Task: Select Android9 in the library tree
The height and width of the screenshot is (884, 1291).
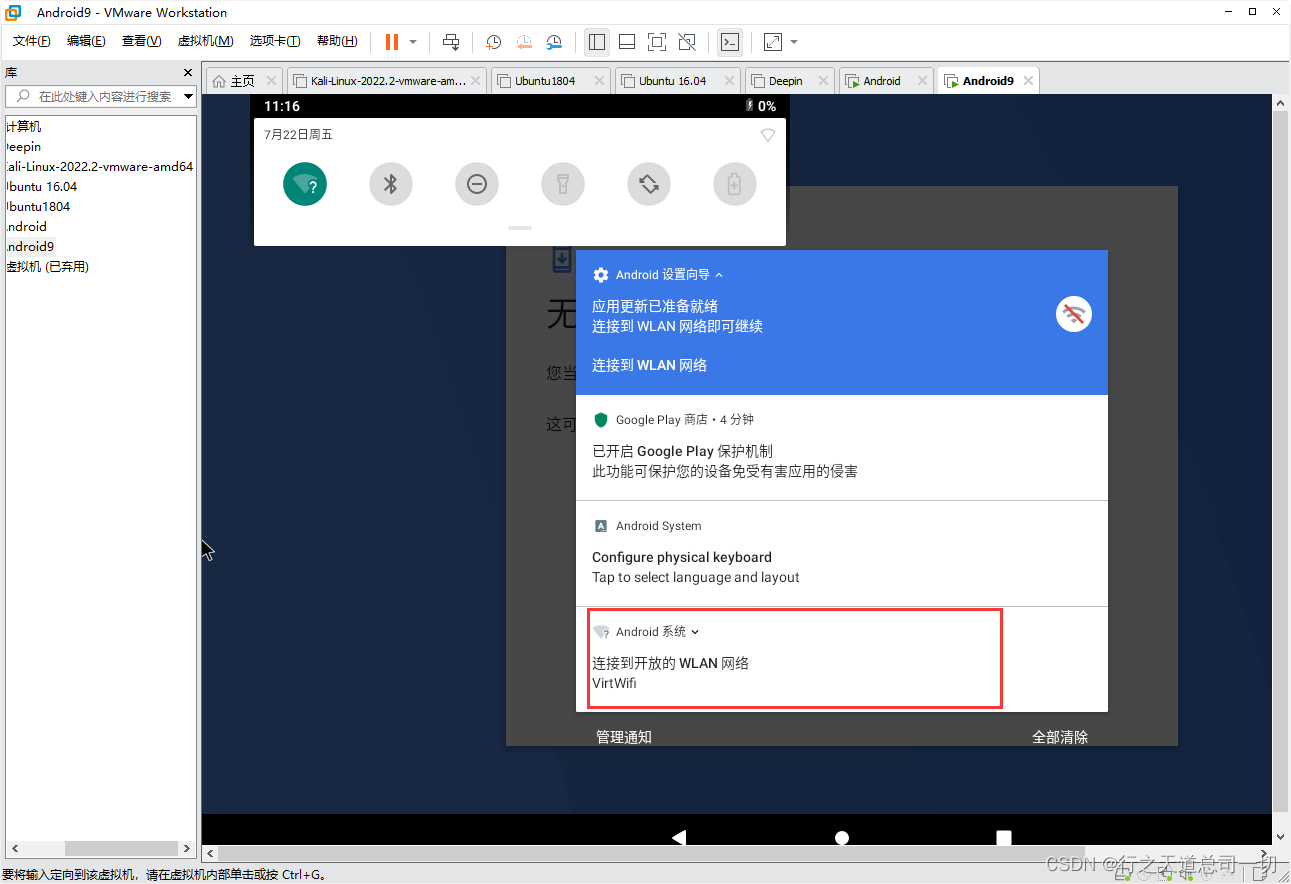Action: [x=29, y=247]
